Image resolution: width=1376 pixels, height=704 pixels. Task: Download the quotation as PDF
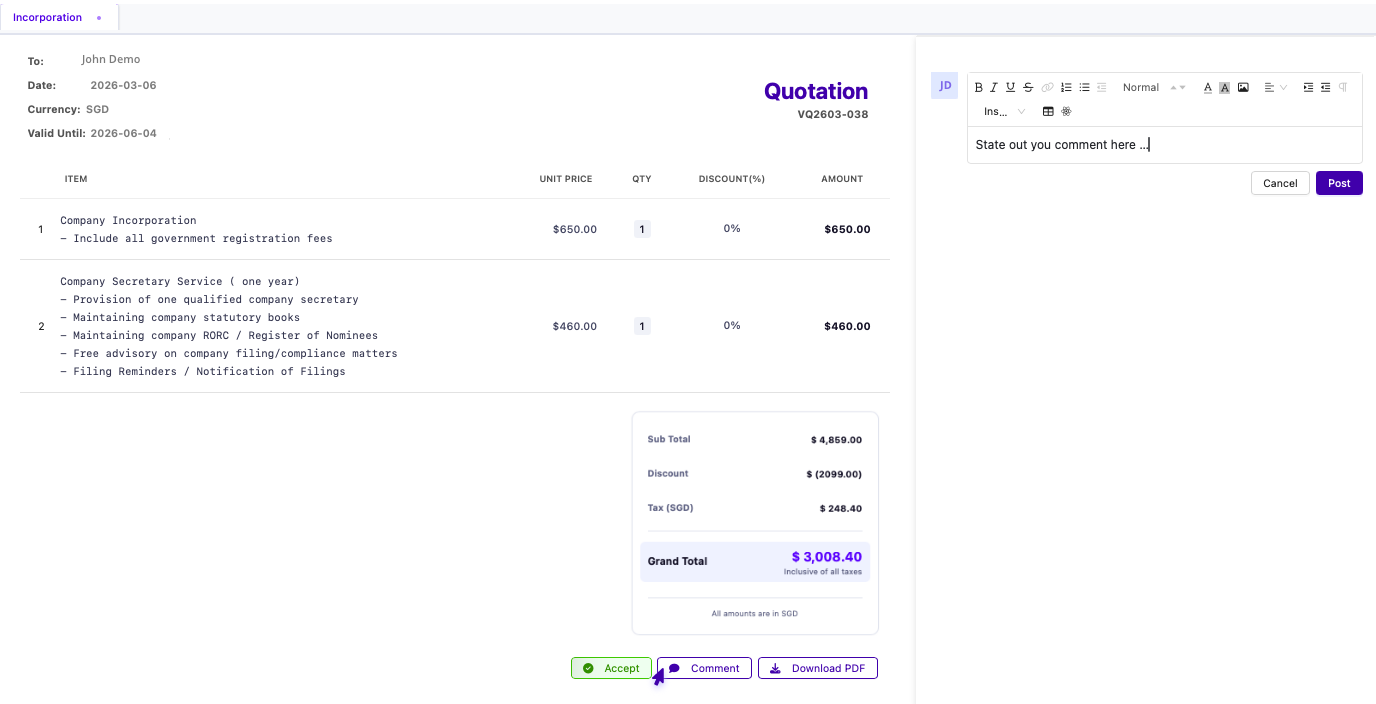pyautogui.click(x=817, y=668)
